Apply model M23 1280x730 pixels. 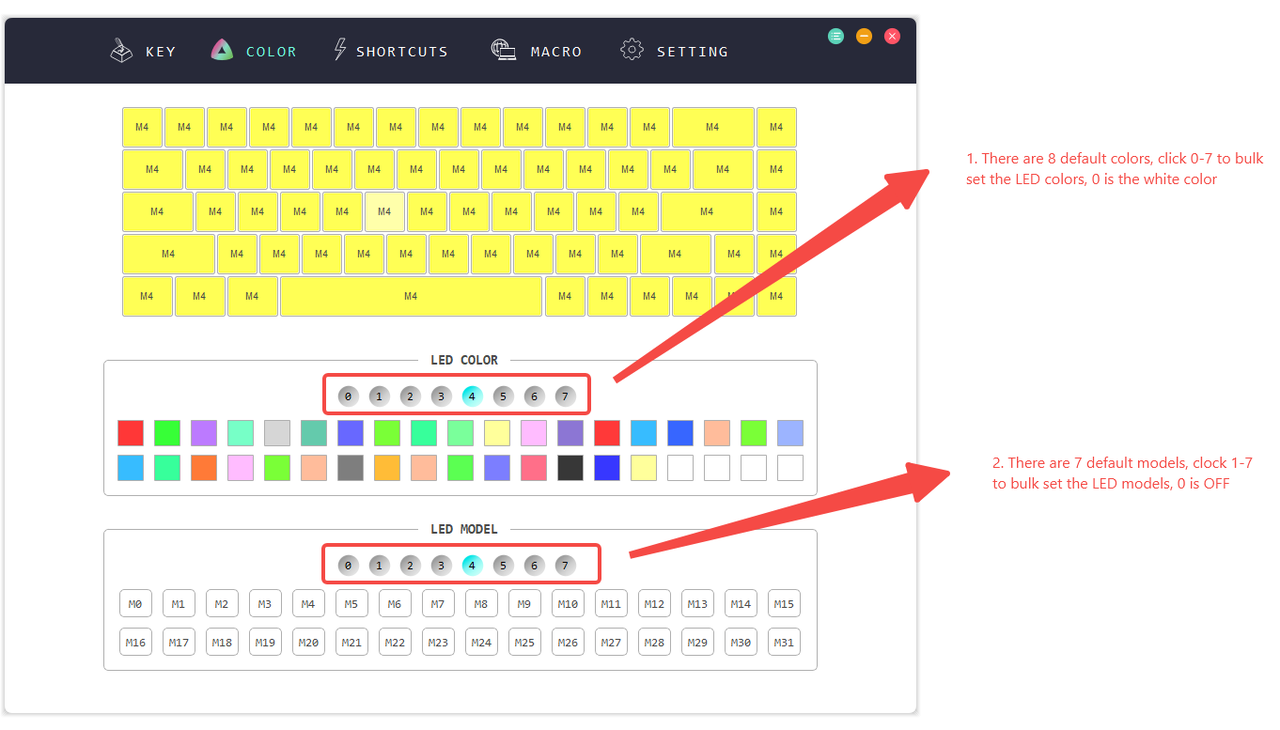(438, 642)
